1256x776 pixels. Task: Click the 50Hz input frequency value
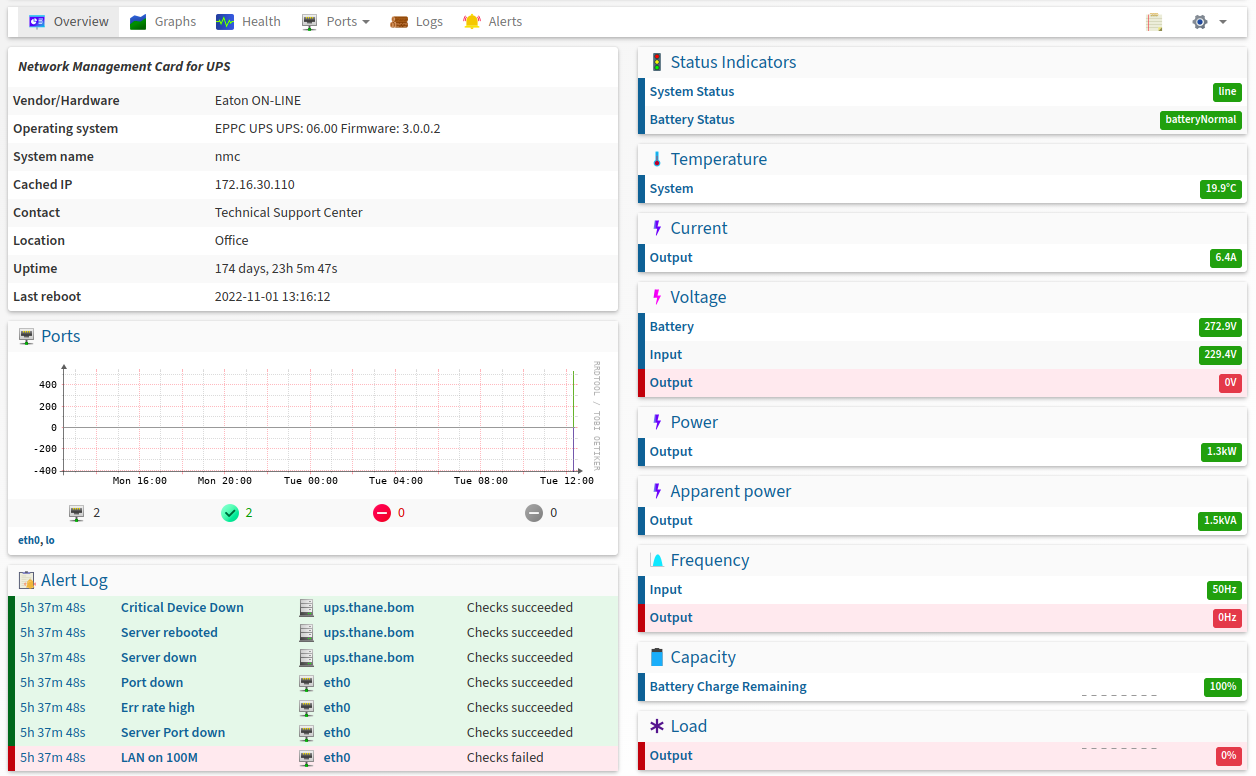point(1224,590)
